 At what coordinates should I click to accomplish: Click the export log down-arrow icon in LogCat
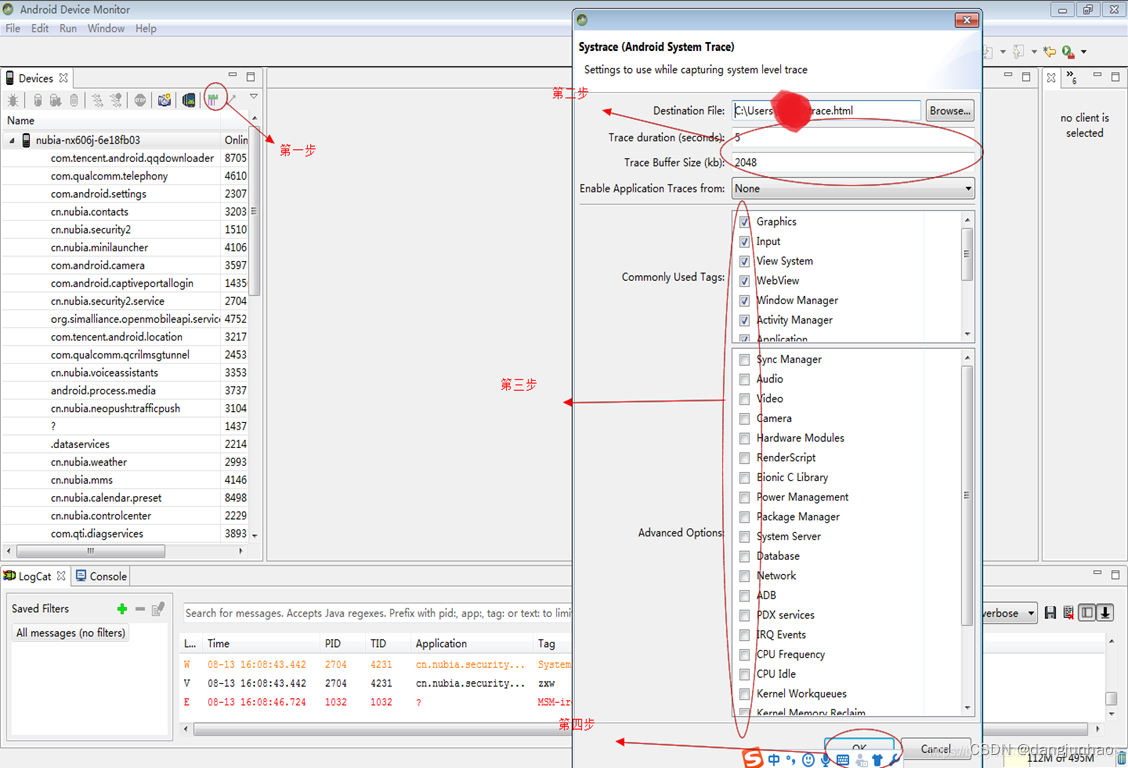tap(1104, 612)
